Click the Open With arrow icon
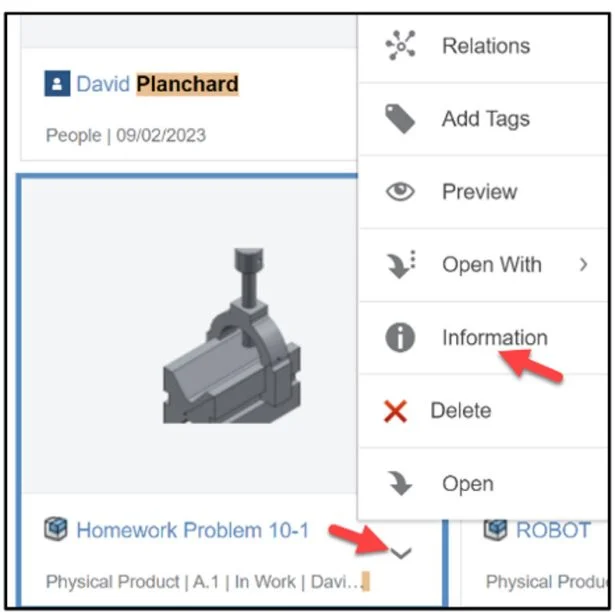 point(400,265)
